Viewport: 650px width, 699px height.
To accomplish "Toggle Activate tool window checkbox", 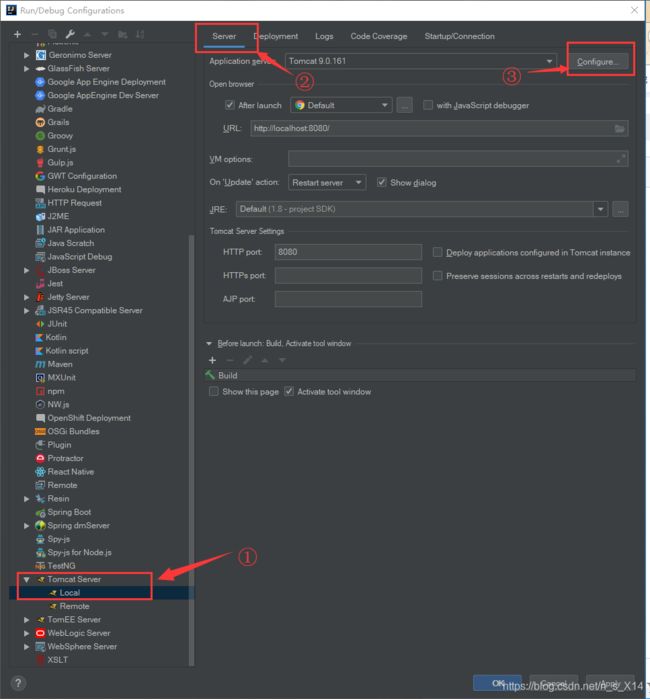I will pyautogui.click(x=289, y=391).
